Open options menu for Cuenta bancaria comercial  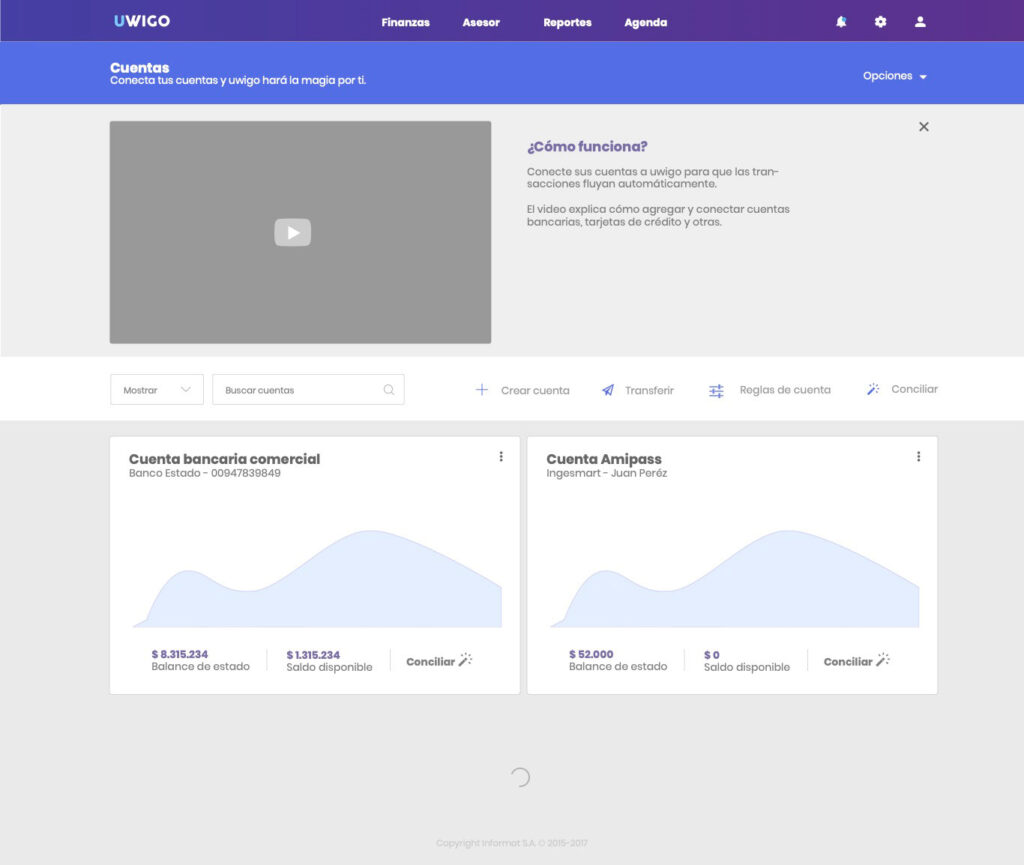click(501, 456)
